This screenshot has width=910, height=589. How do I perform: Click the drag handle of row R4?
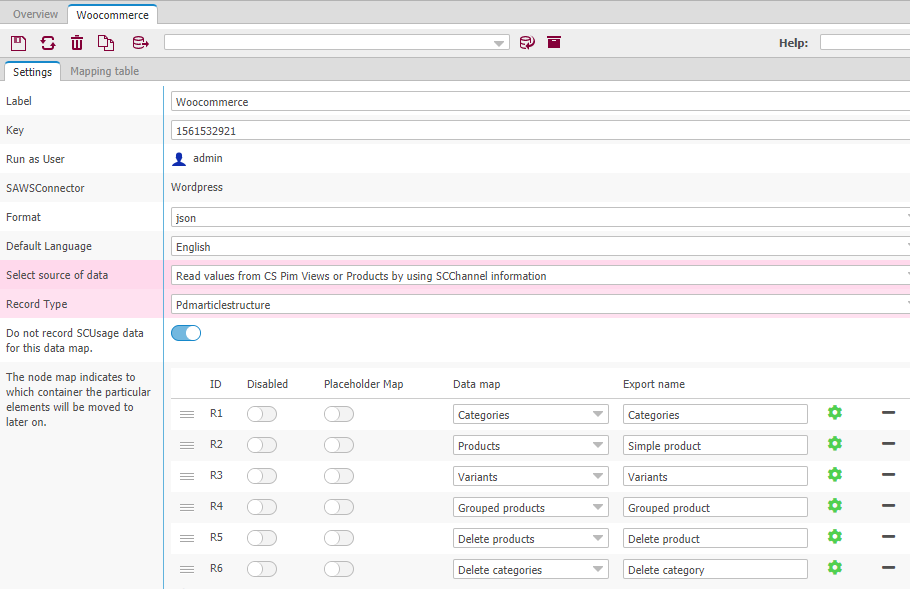pyautogui.click(x=187, y=507)
